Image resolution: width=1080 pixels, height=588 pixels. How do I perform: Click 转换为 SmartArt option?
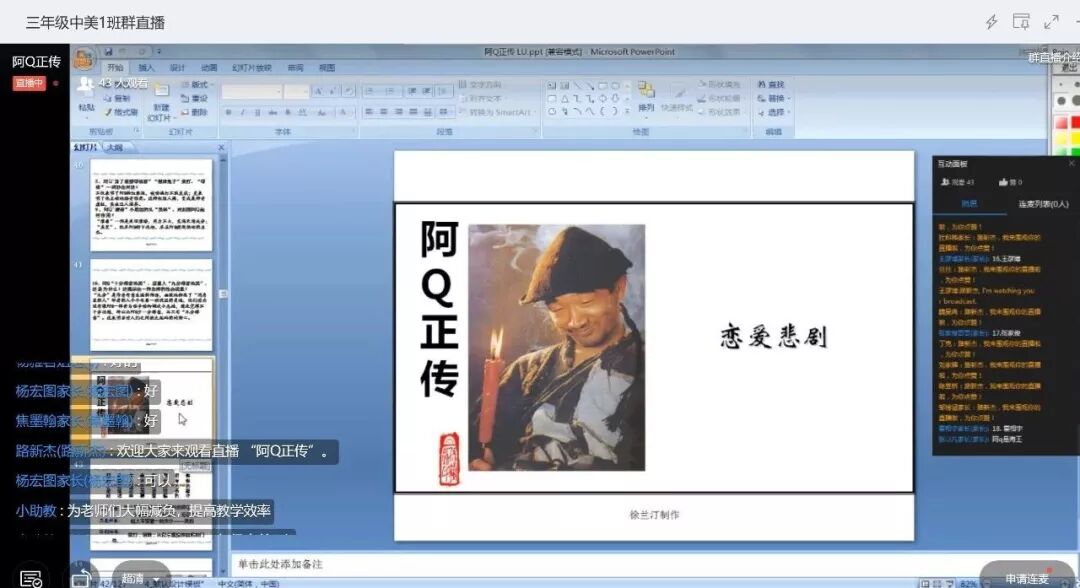495,112
